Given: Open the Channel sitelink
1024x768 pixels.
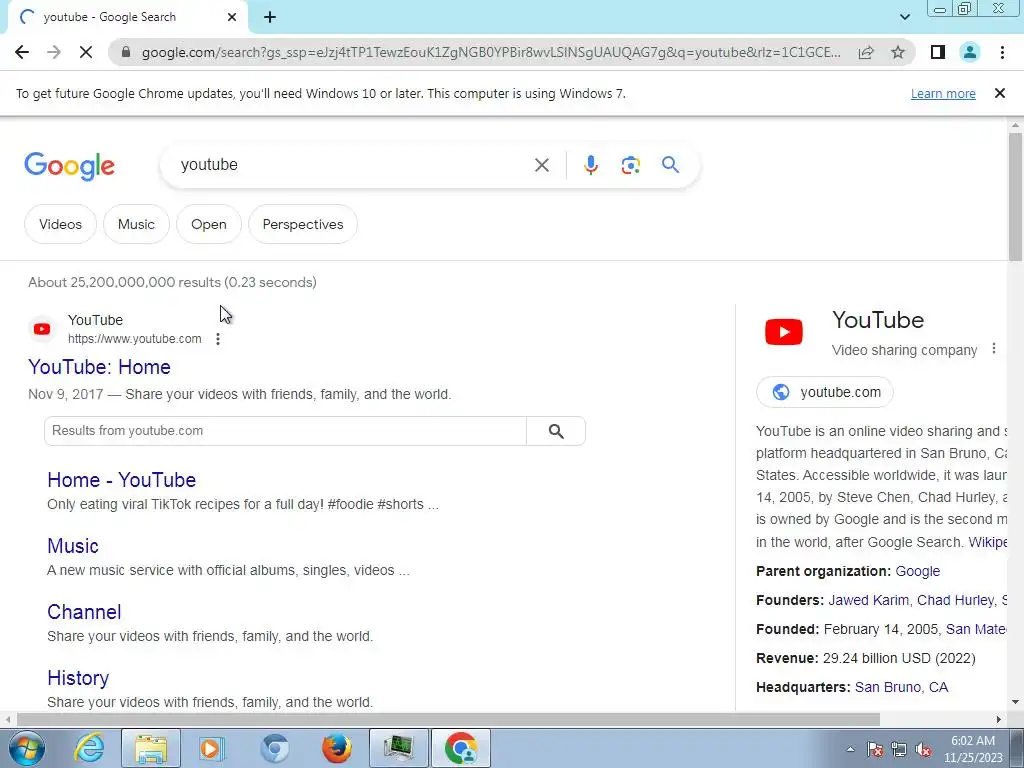Looking at the screenshot, I should tap(84, 612).
